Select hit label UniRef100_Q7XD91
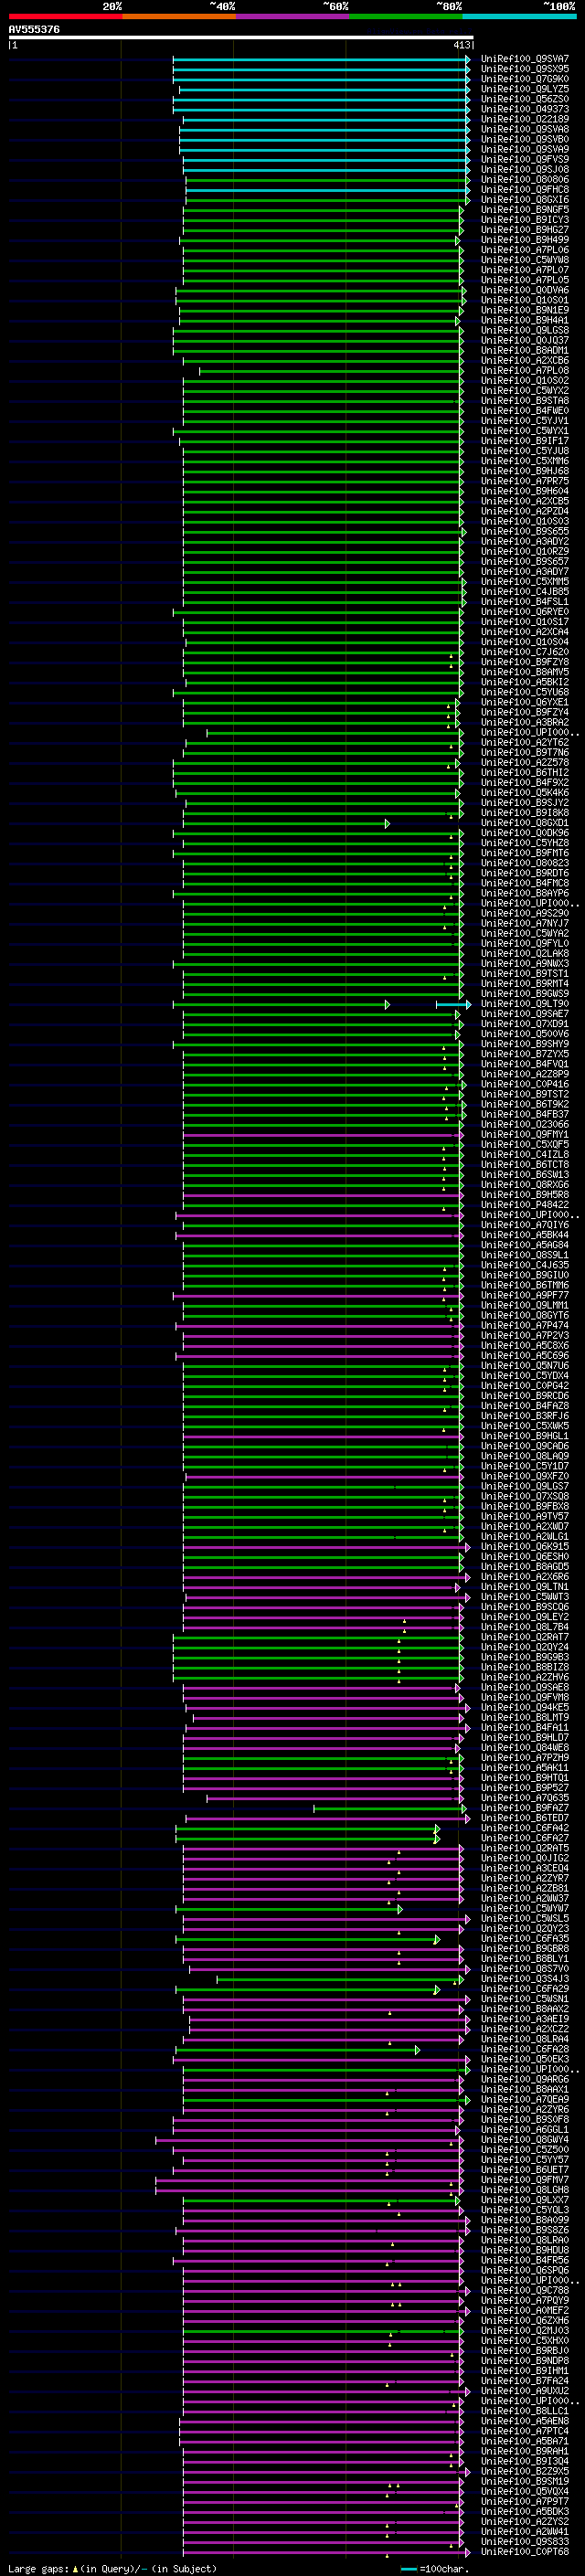Image resolution: width=585 pixels, height=2576 pixels. [x=525, y=1024]
